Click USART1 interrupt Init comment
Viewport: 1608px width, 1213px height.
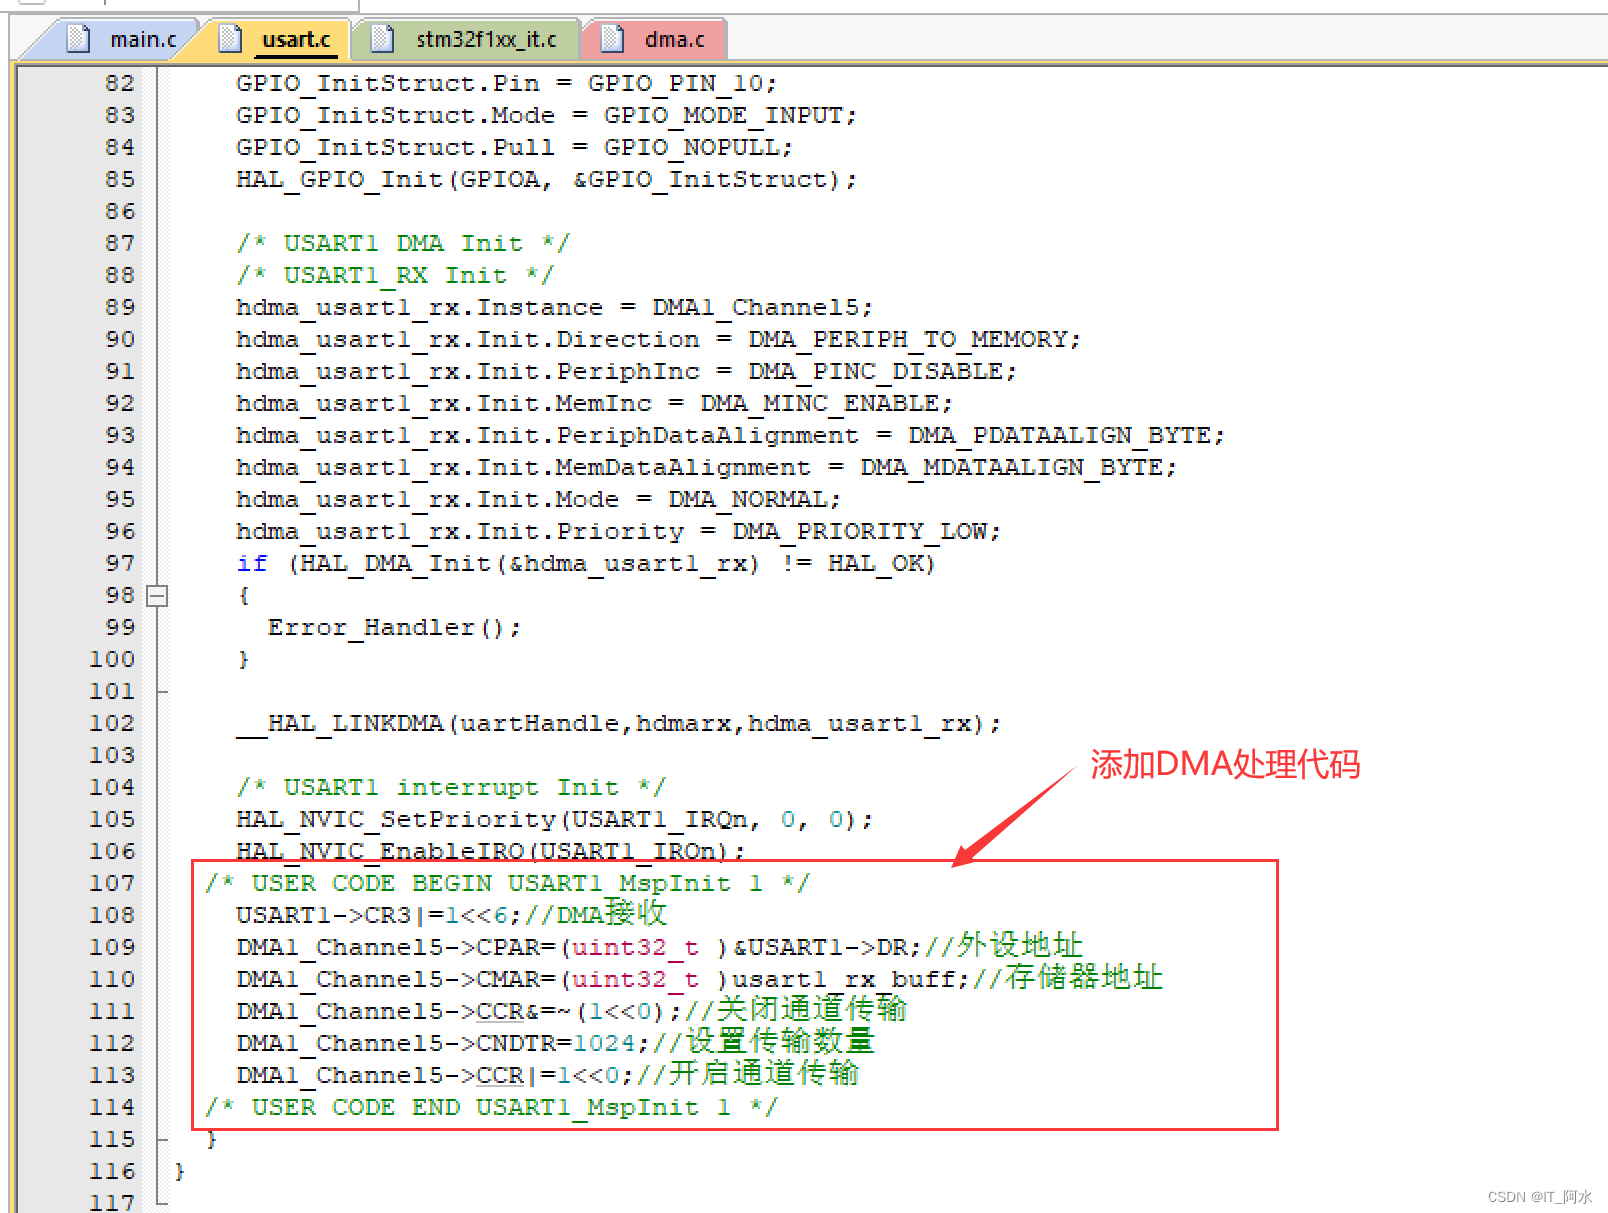pos(451,787)
